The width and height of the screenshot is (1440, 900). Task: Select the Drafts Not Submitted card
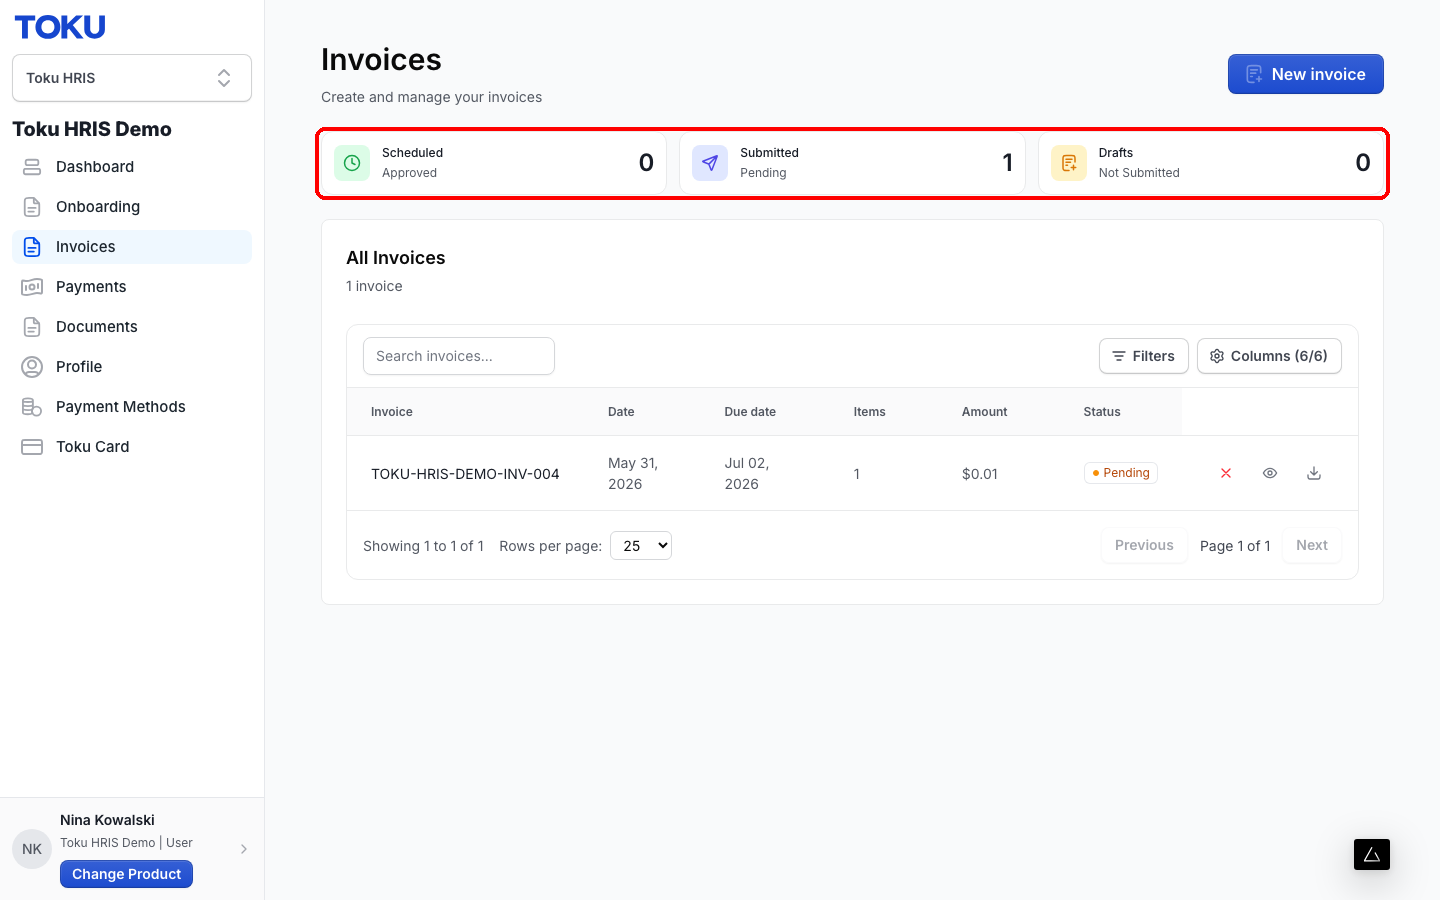click(x=1211, y=163)
